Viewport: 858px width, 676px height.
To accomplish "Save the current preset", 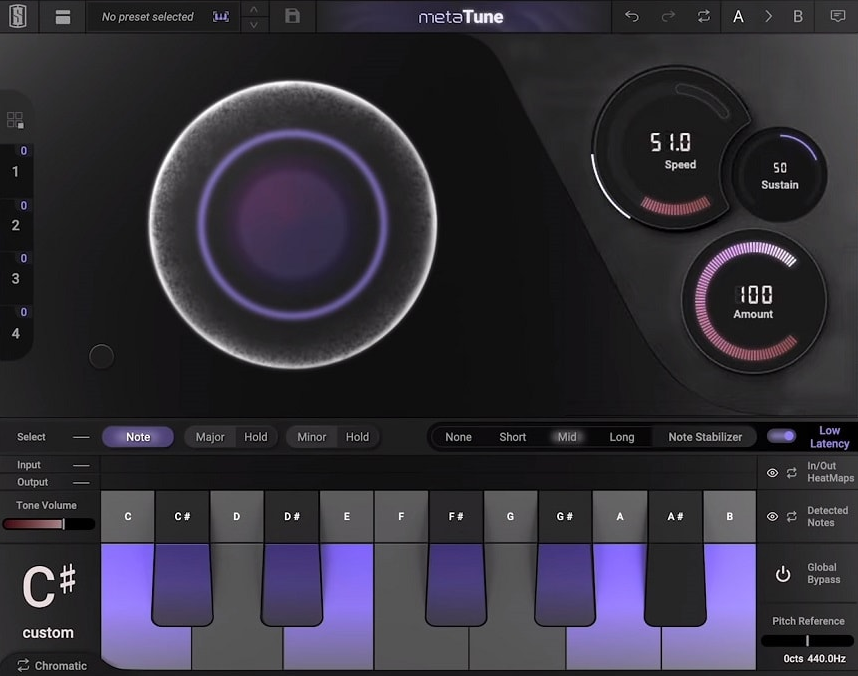I will [292, 16].
